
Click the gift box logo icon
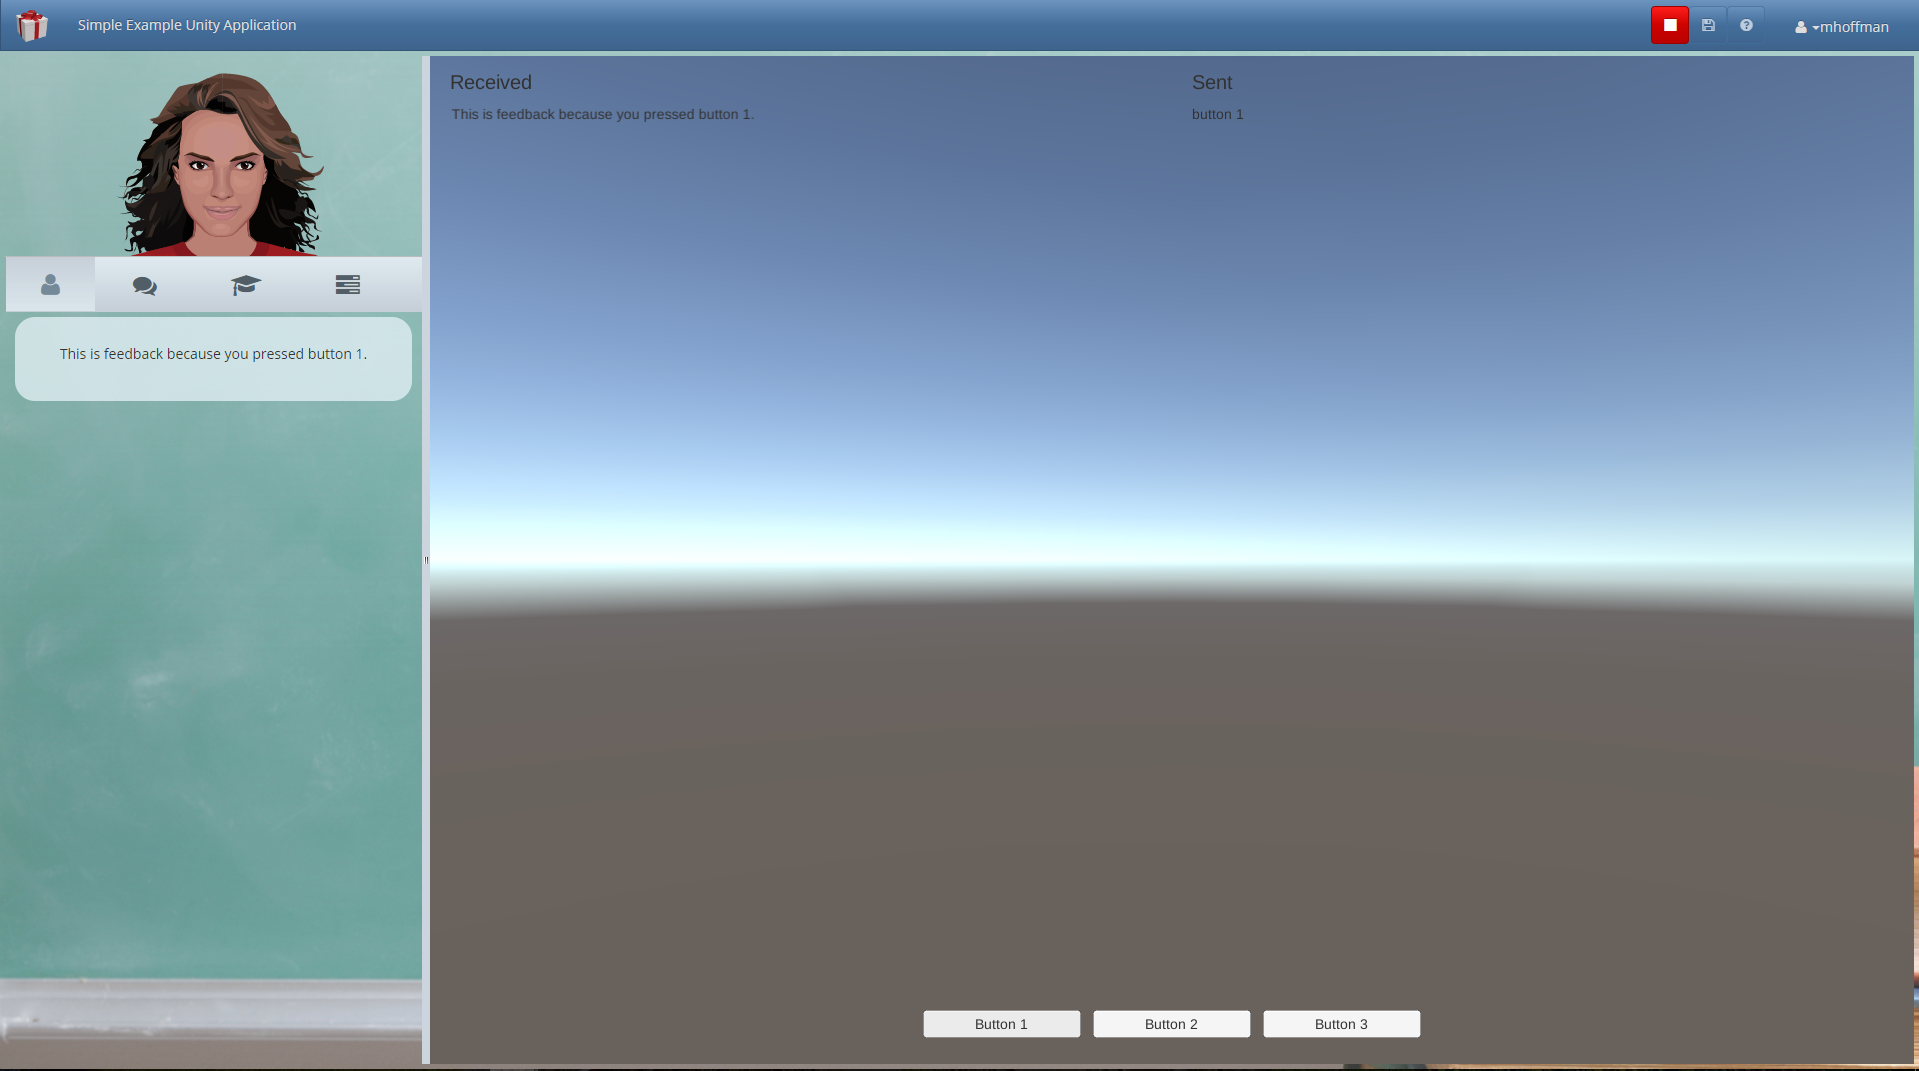tap(32, 25)
